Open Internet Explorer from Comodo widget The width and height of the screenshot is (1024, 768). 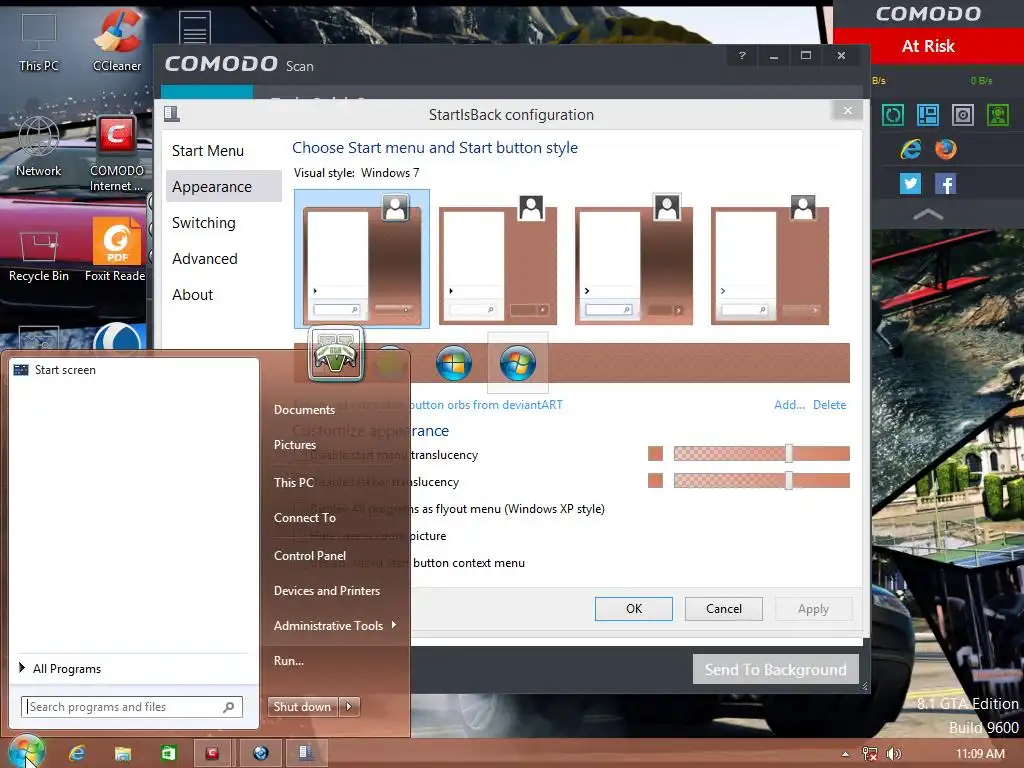910,150
